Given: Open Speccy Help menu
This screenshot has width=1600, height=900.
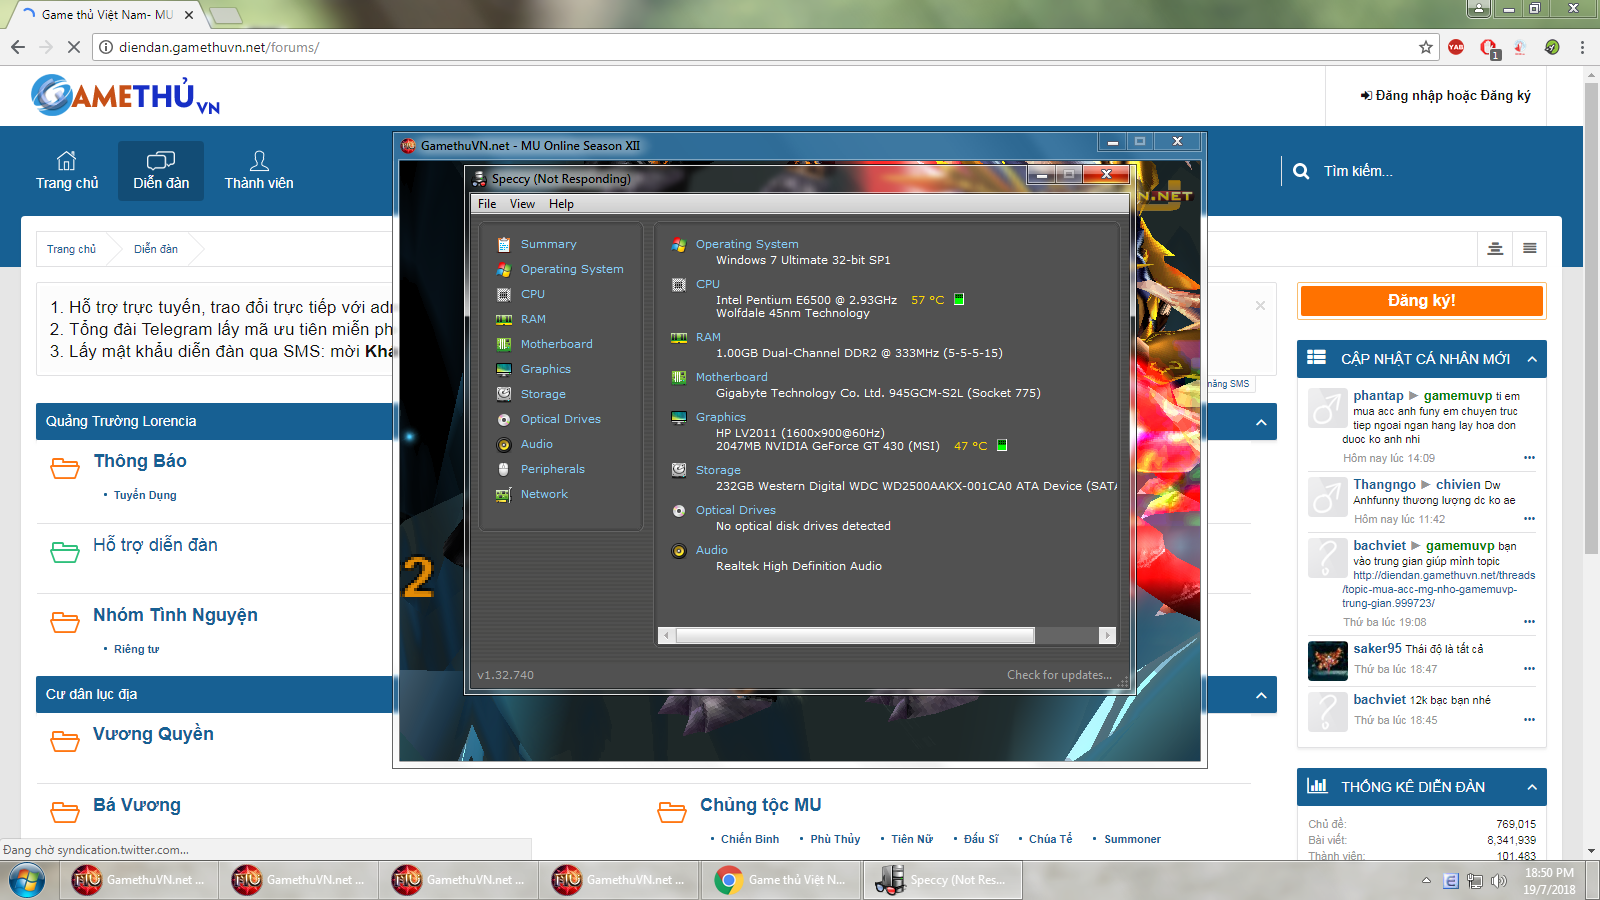Looking at the screenshot, I should pos(561,204).
